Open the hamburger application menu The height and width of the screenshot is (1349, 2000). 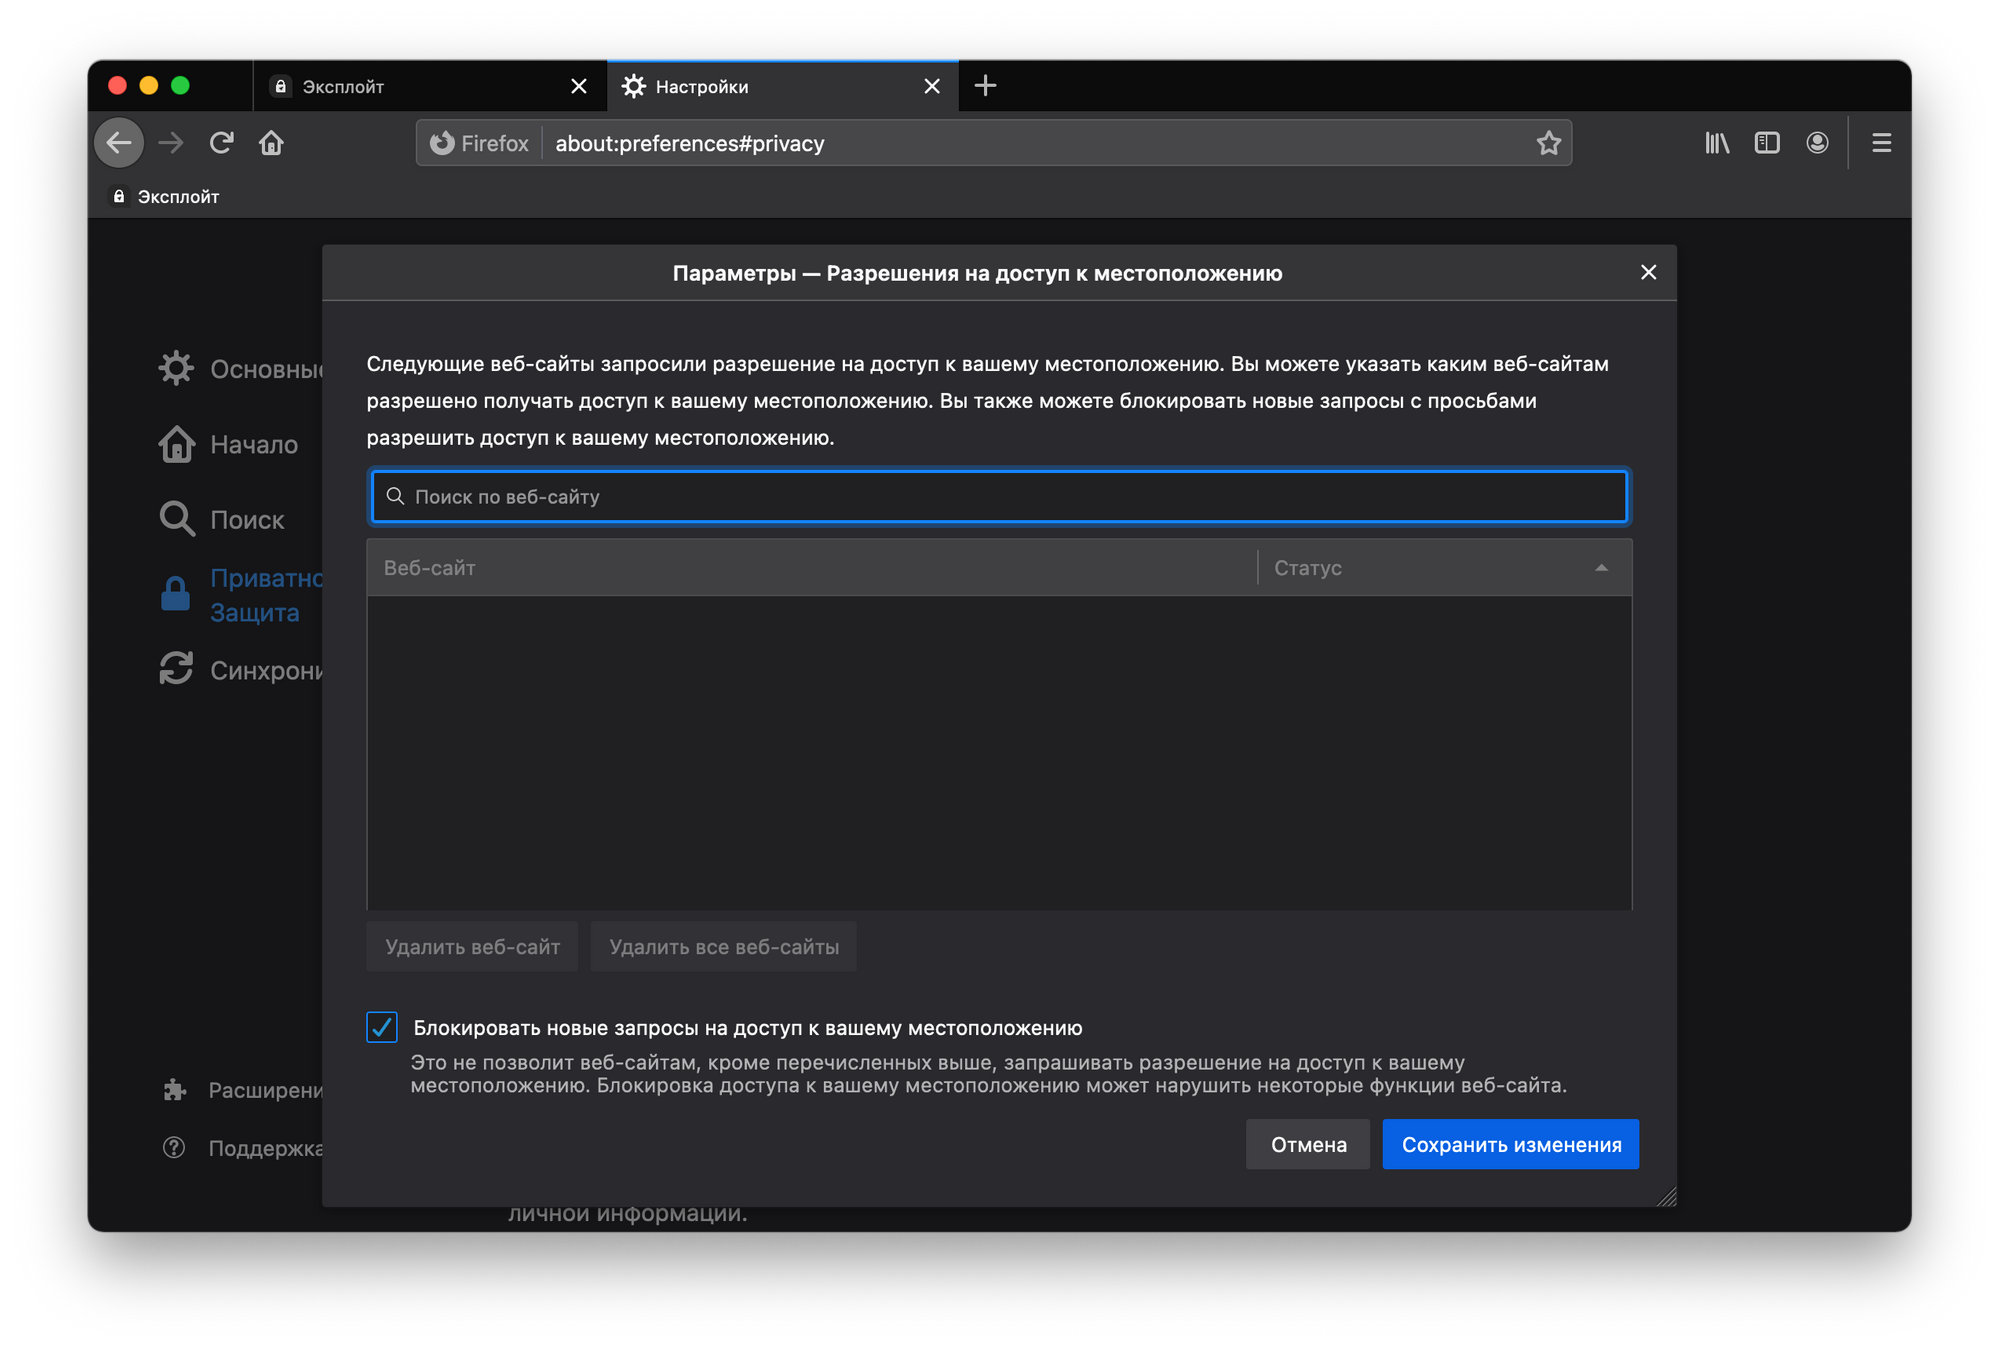click(1881, 143)
